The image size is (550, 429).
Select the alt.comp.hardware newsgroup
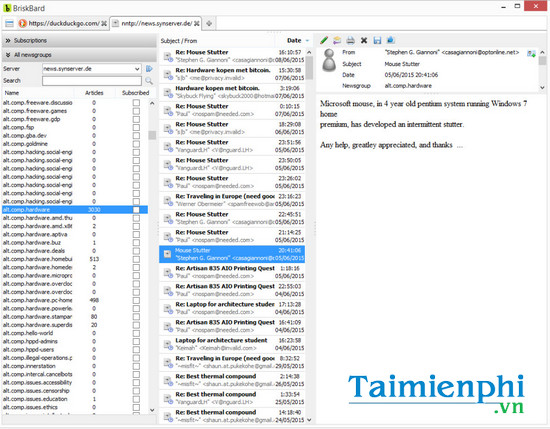[75, 210]
